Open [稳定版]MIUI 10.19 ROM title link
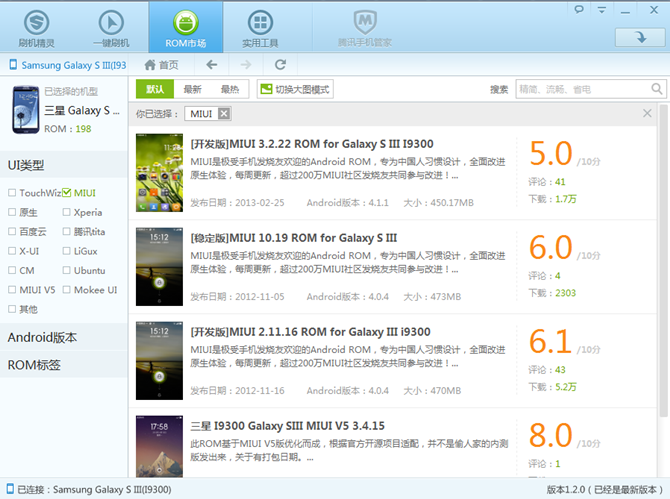 pyautogui.click(x=294, y=238)
